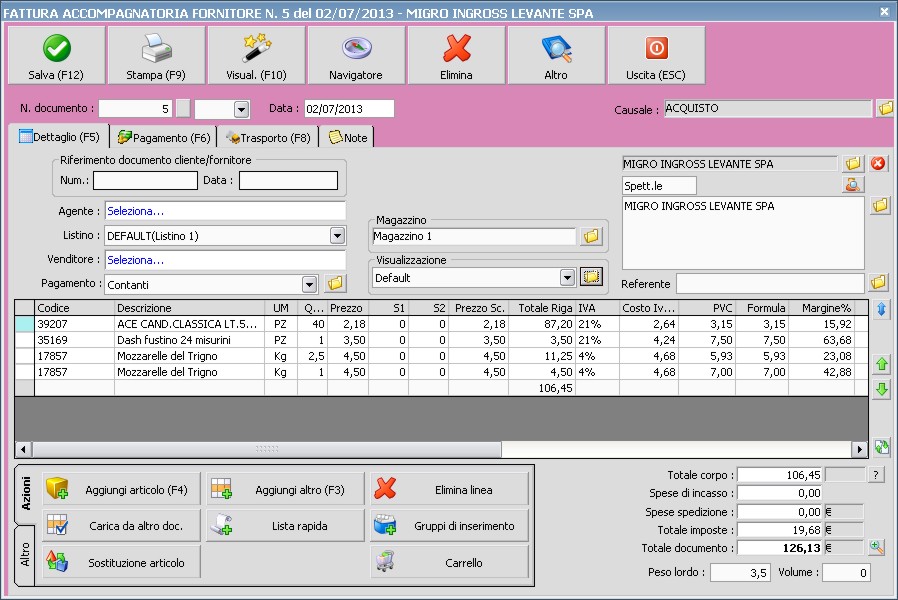Image resolution: width=898 pixels, height=600 pixels.
Task: Click Aggiungi articolo (F4)
Action: pyautogui.click(x=122, y=490)
